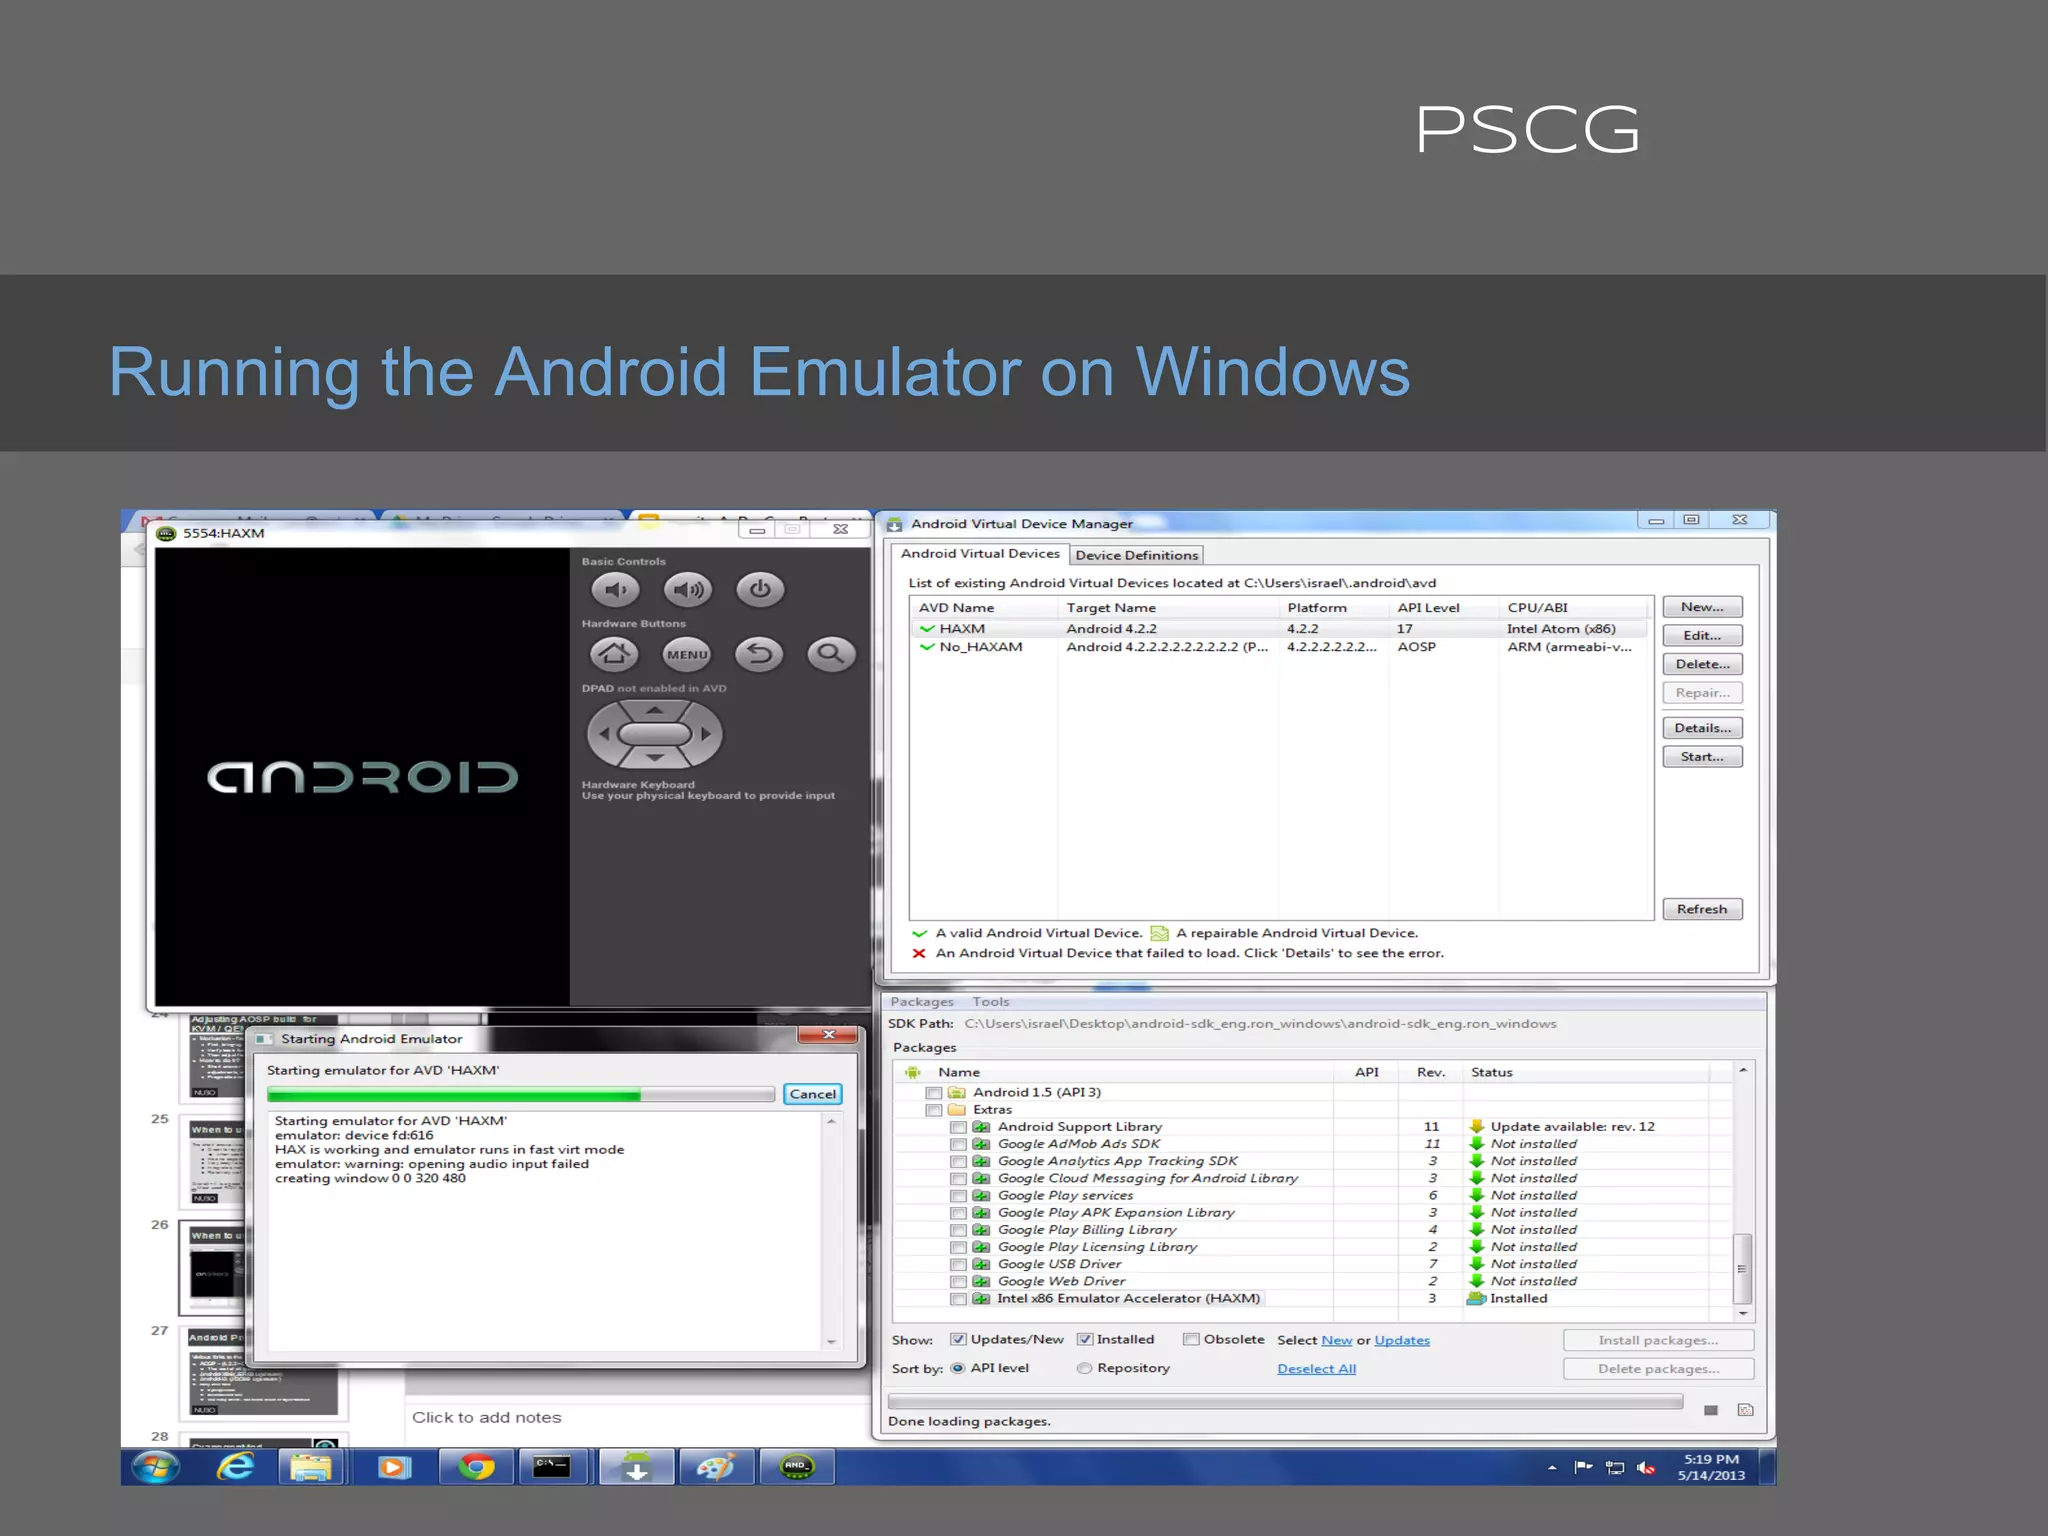Click the Android emulator taskbar icon
Viewport: 2048px width, 1536px height.
point(796,1467)
